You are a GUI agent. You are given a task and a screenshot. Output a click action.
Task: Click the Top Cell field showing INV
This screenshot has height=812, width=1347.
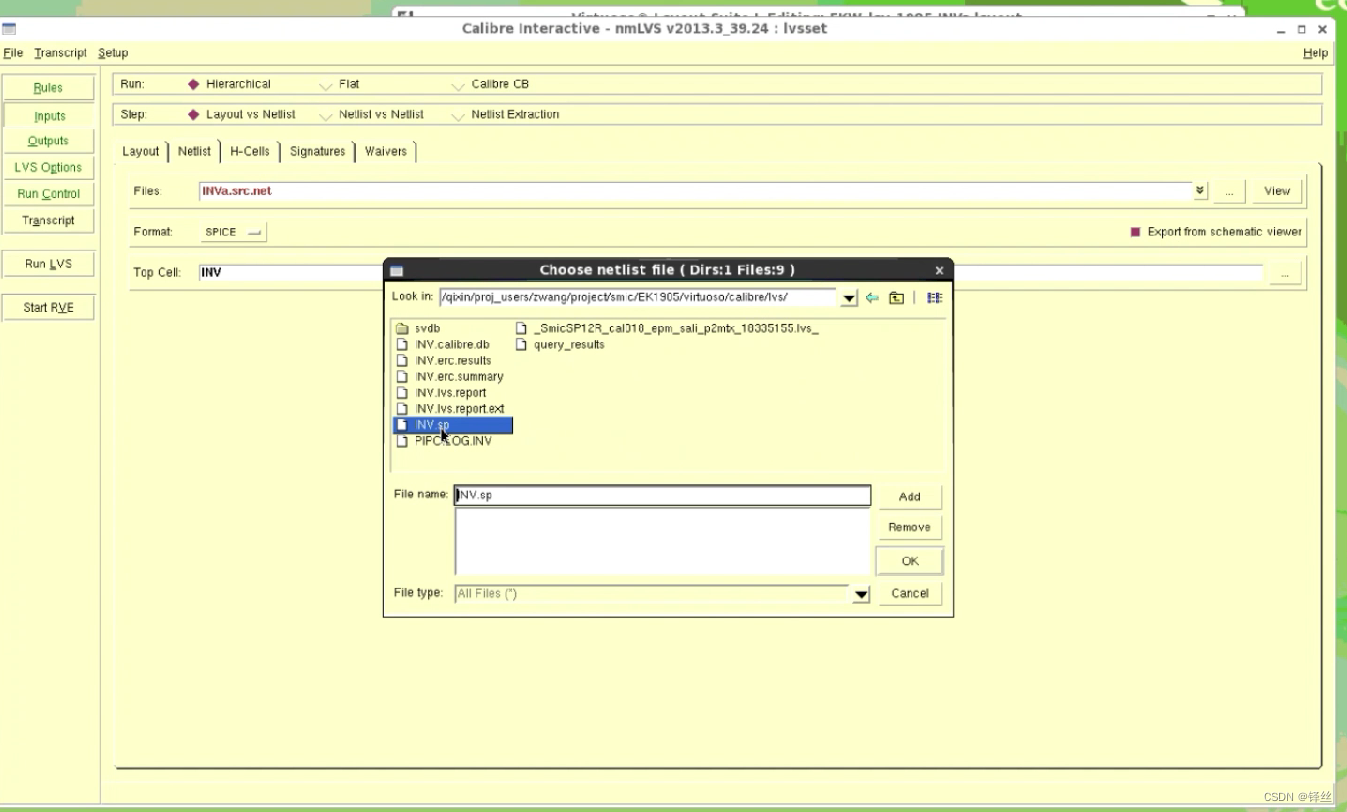730,272
